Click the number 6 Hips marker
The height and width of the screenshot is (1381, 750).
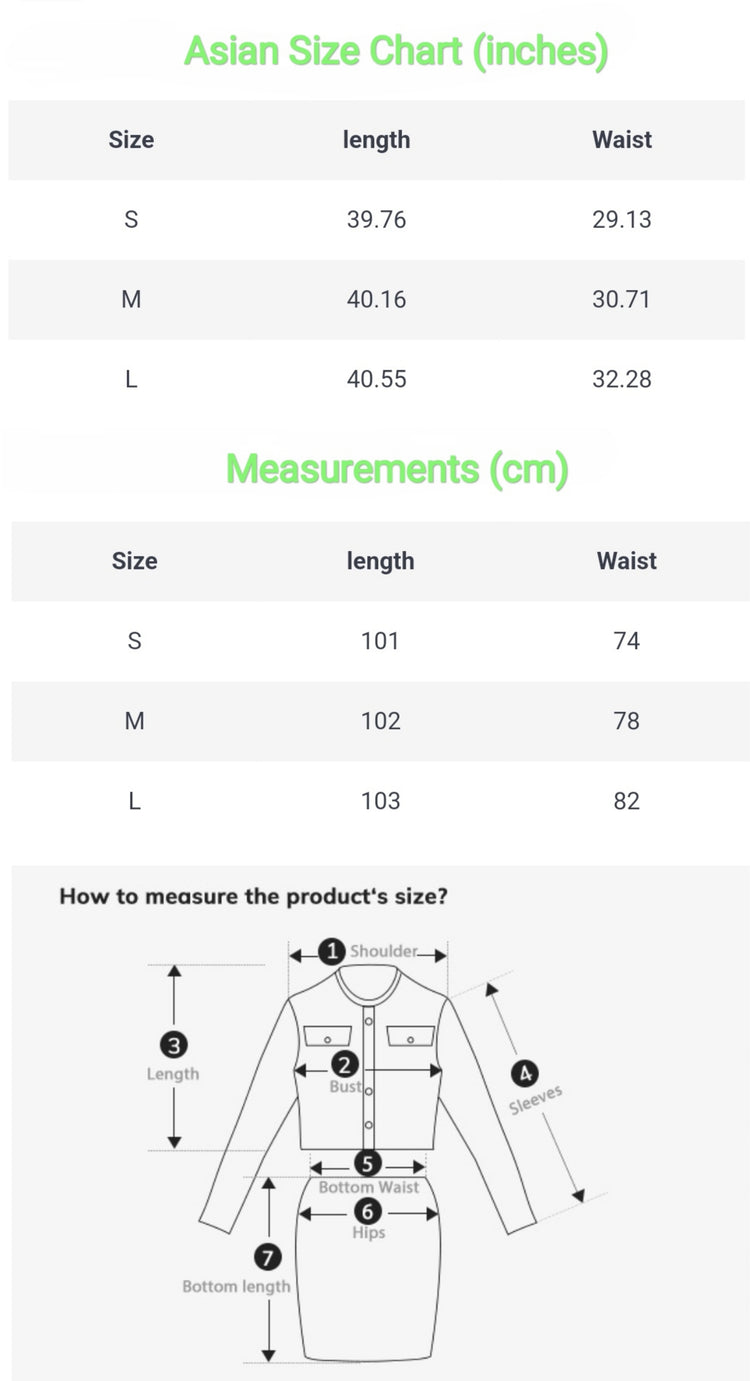368,1212
